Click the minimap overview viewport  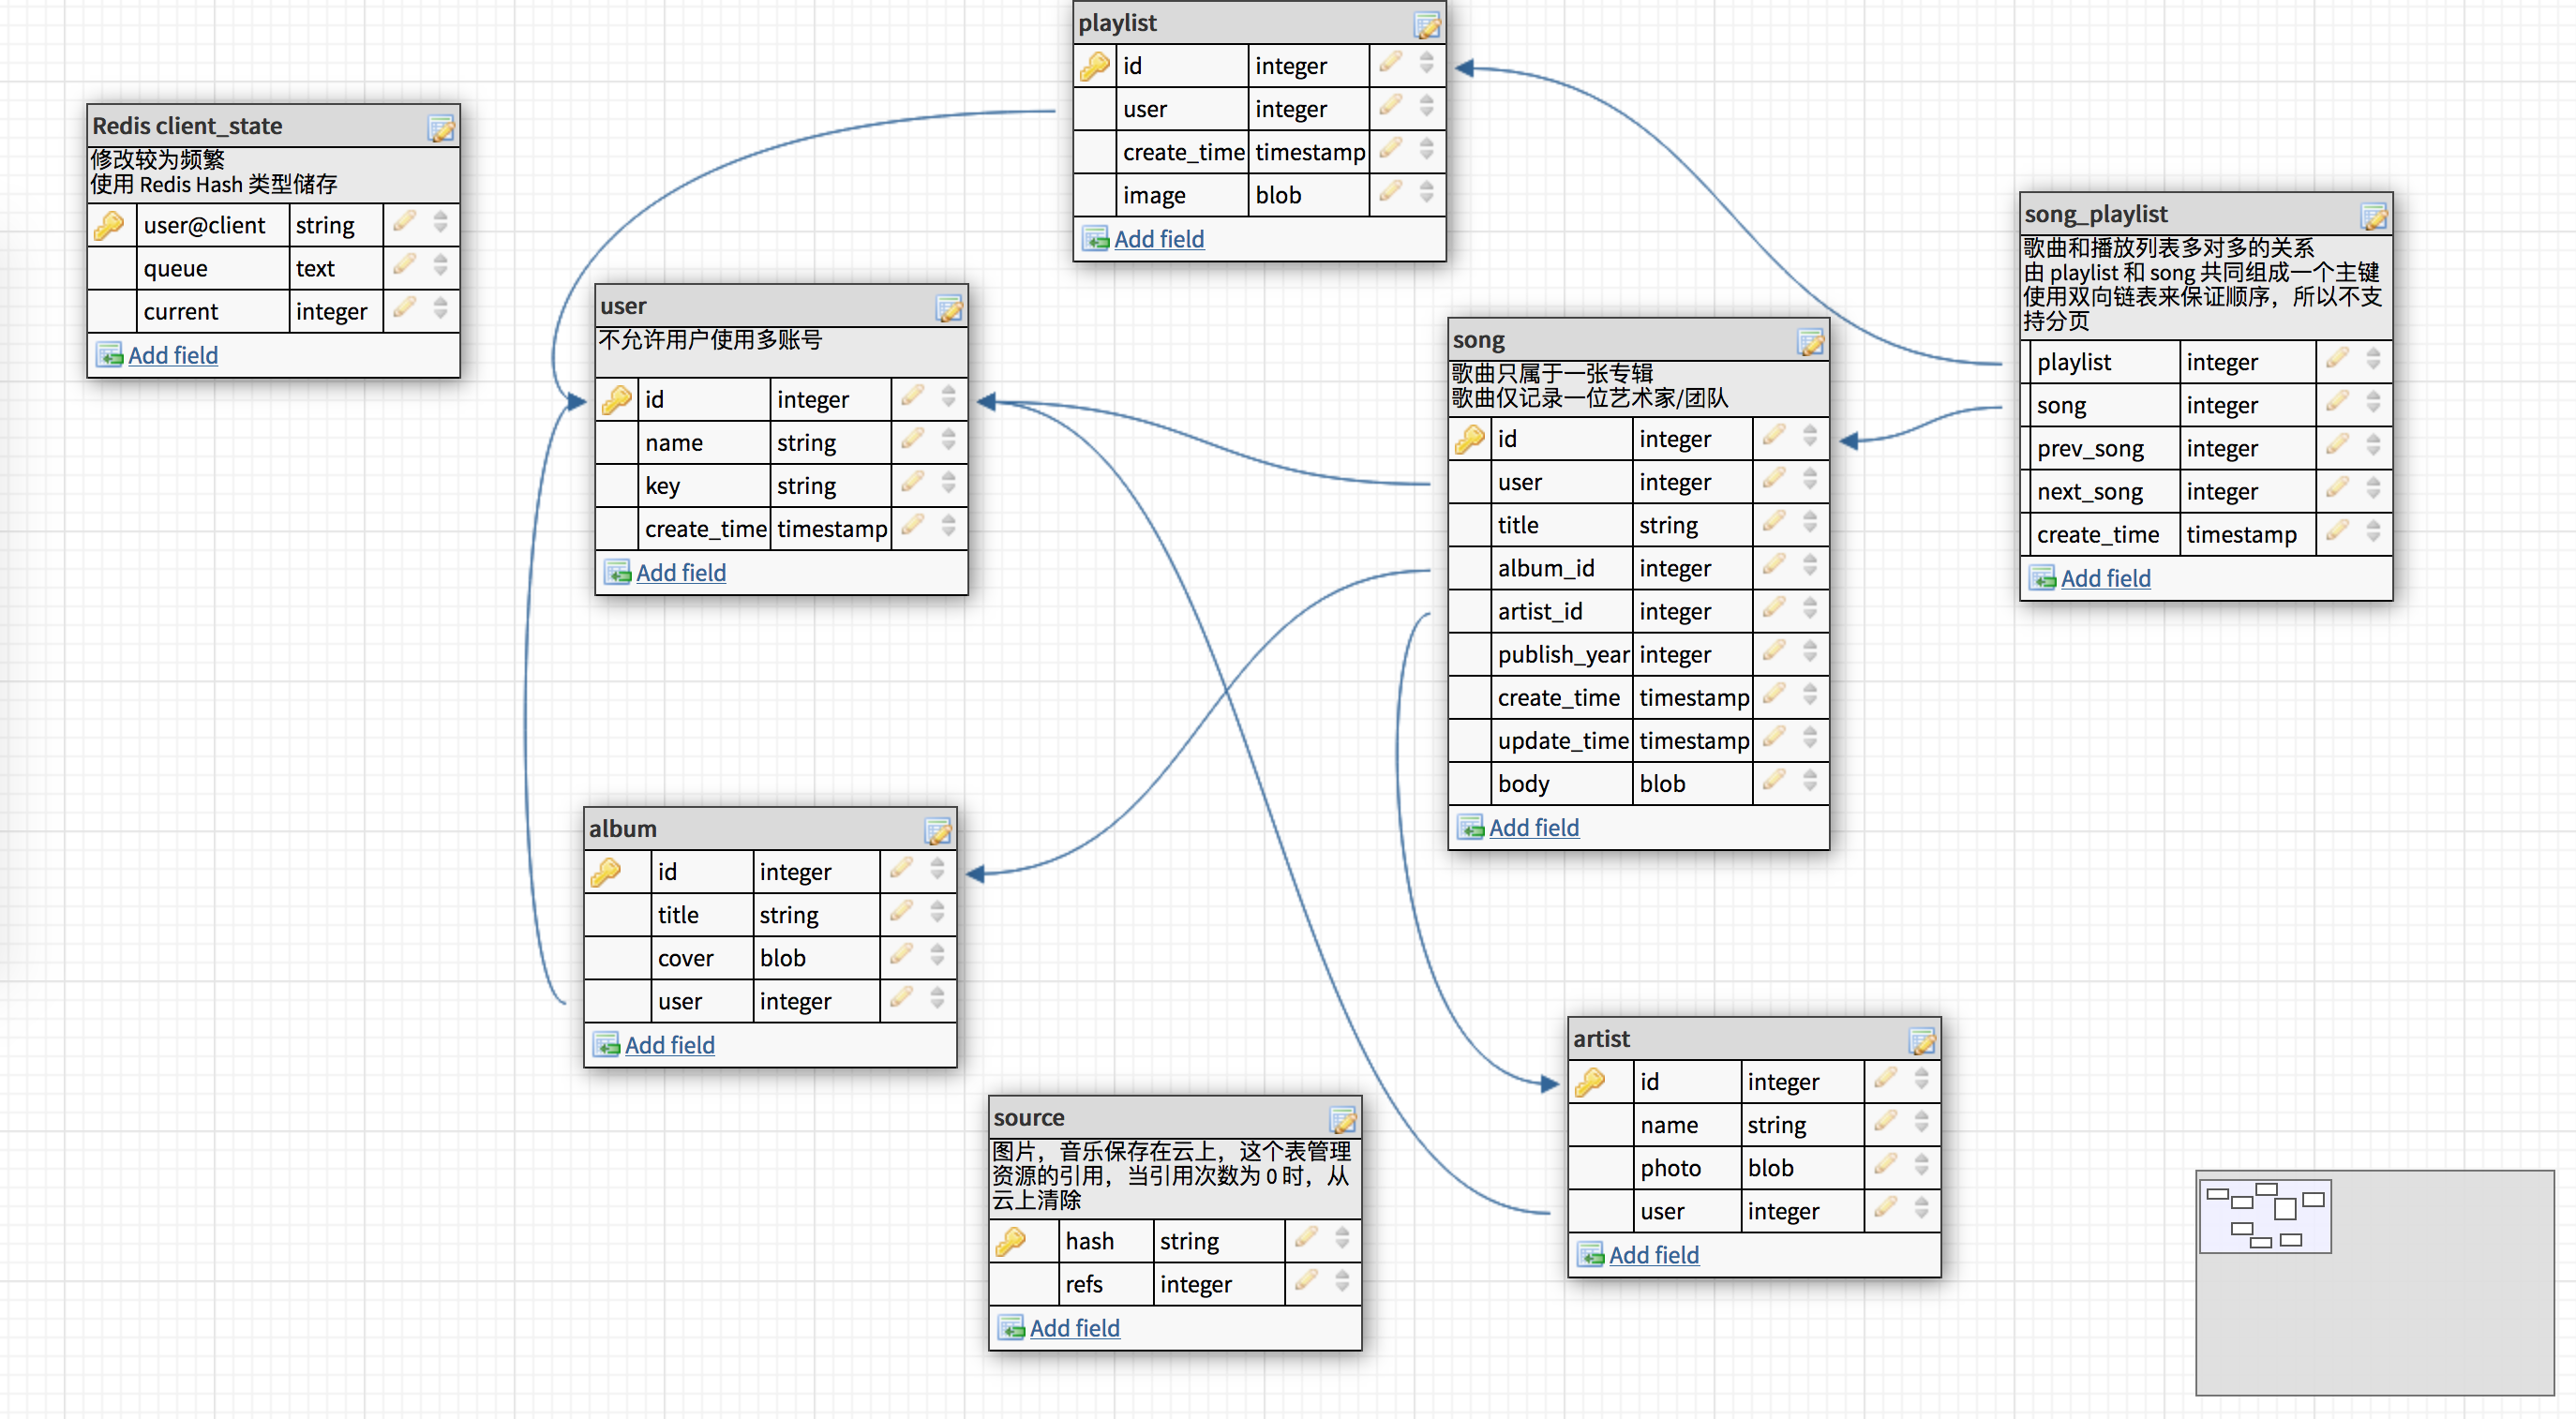[2266, 1215]
